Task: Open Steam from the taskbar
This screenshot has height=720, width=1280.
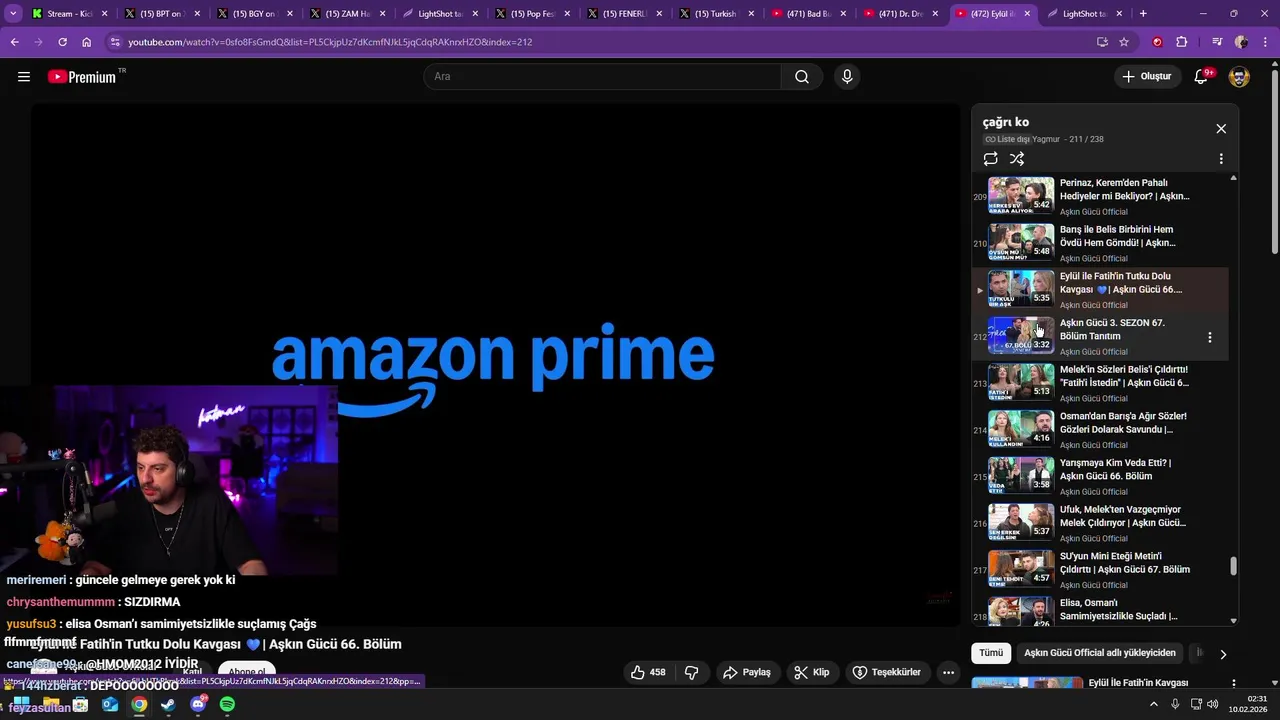Action: [x=168, y=704]
